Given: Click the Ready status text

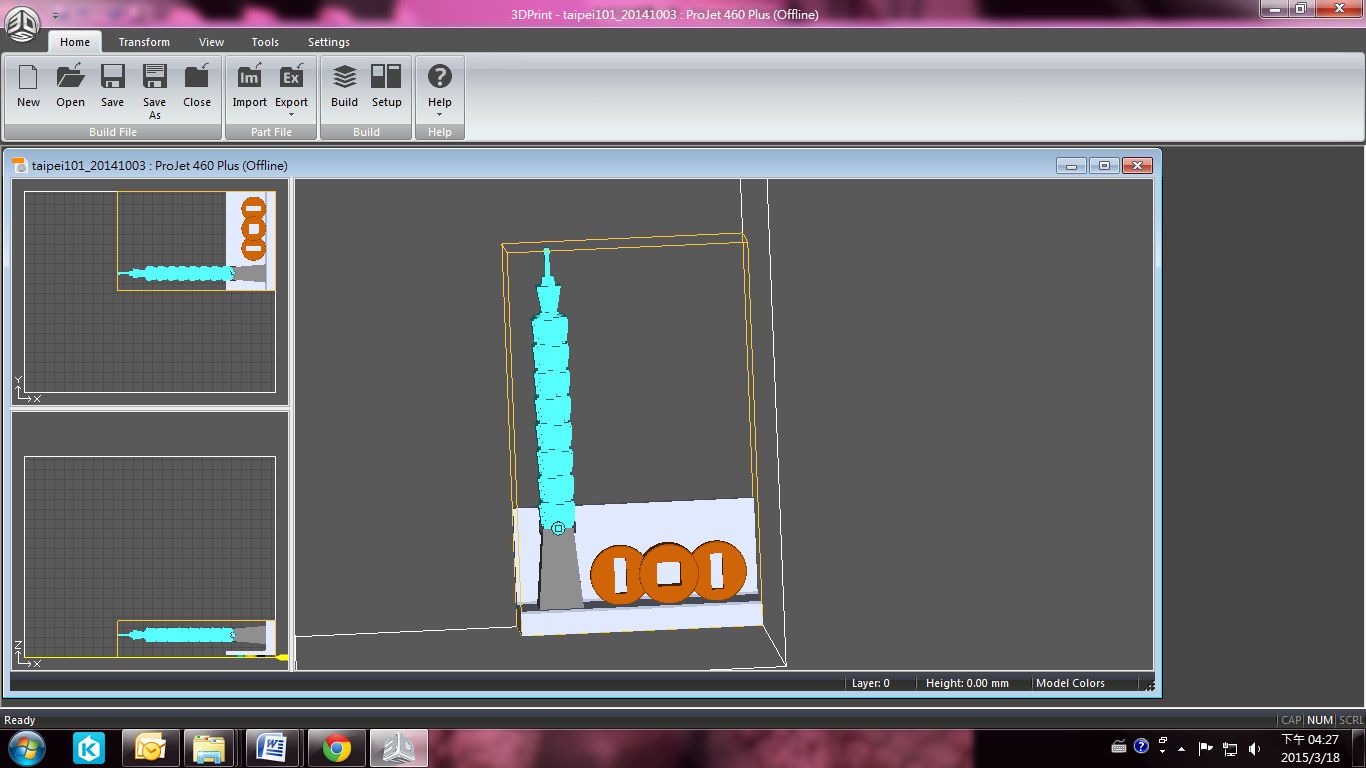Looking at the screenshot, I should click(x=20, y=720).
